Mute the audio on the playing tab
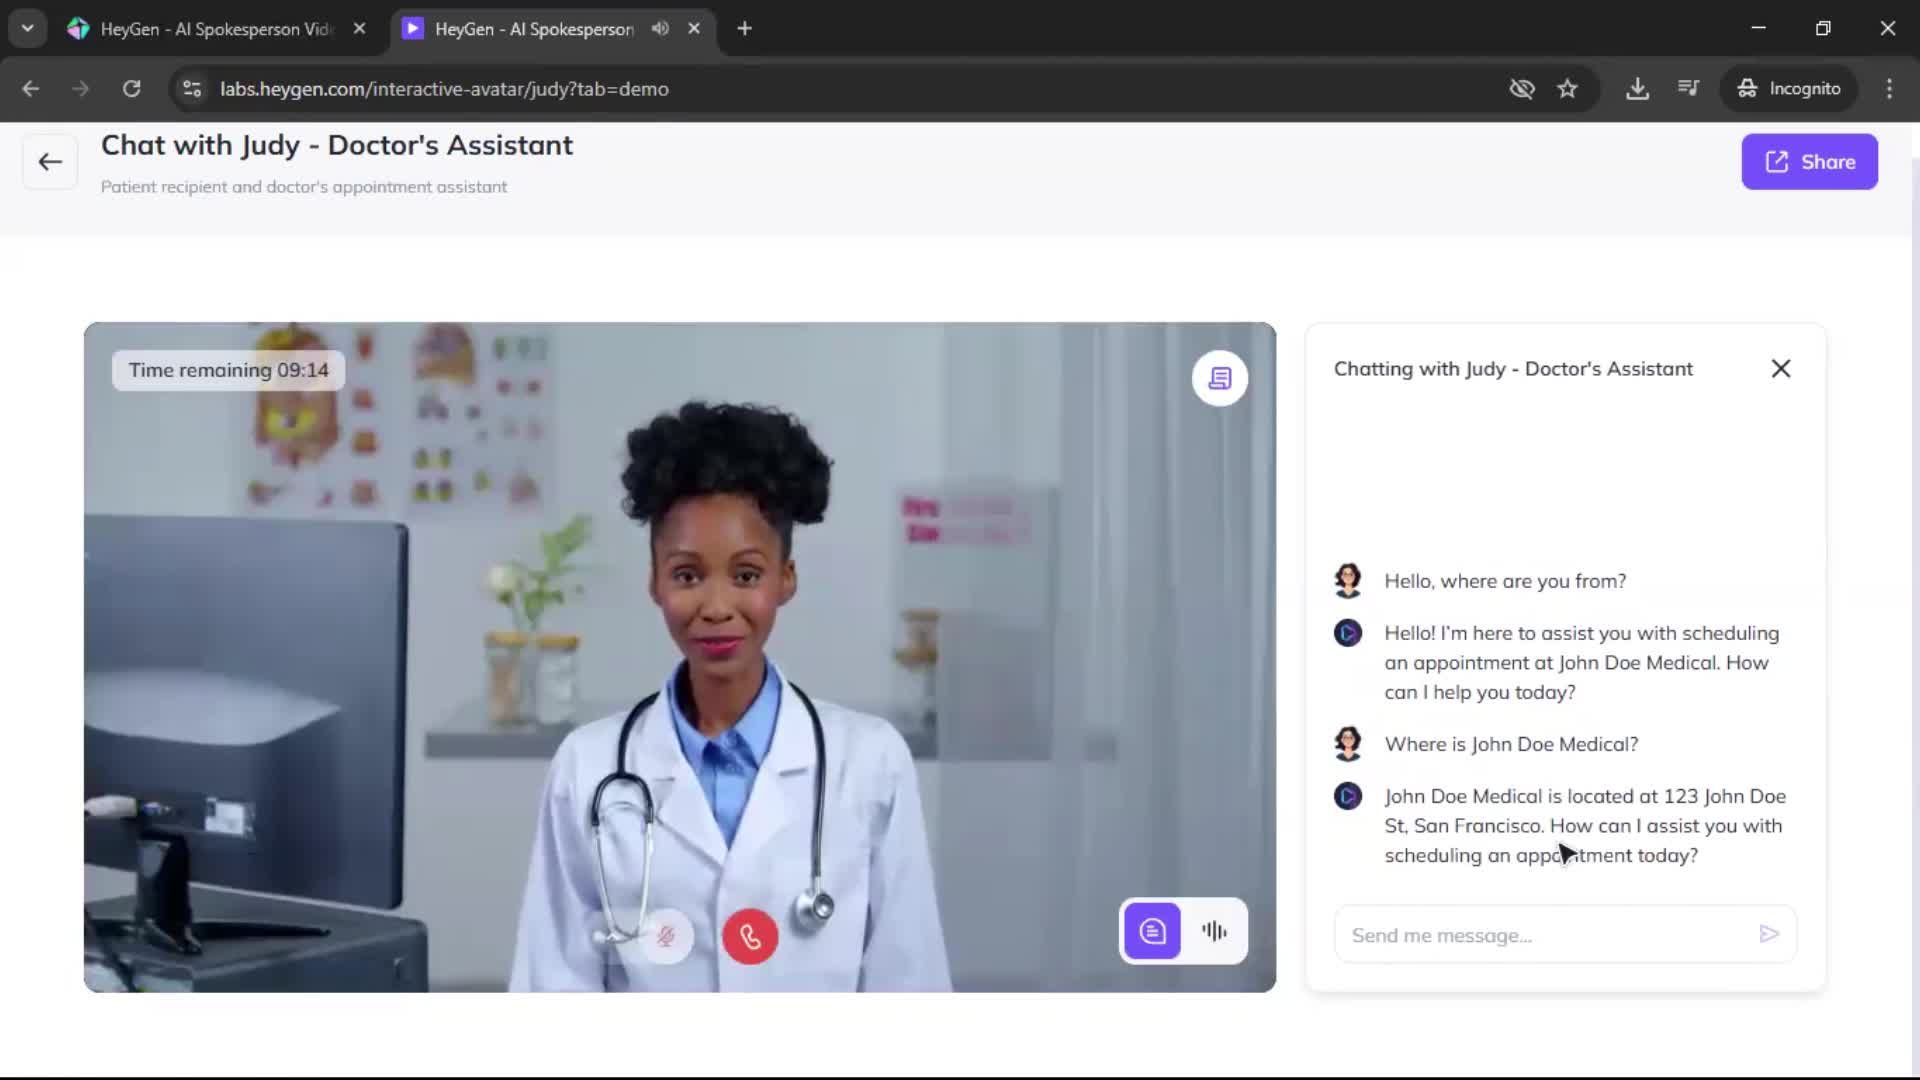 pyautogui.click(x=660, y=29)
